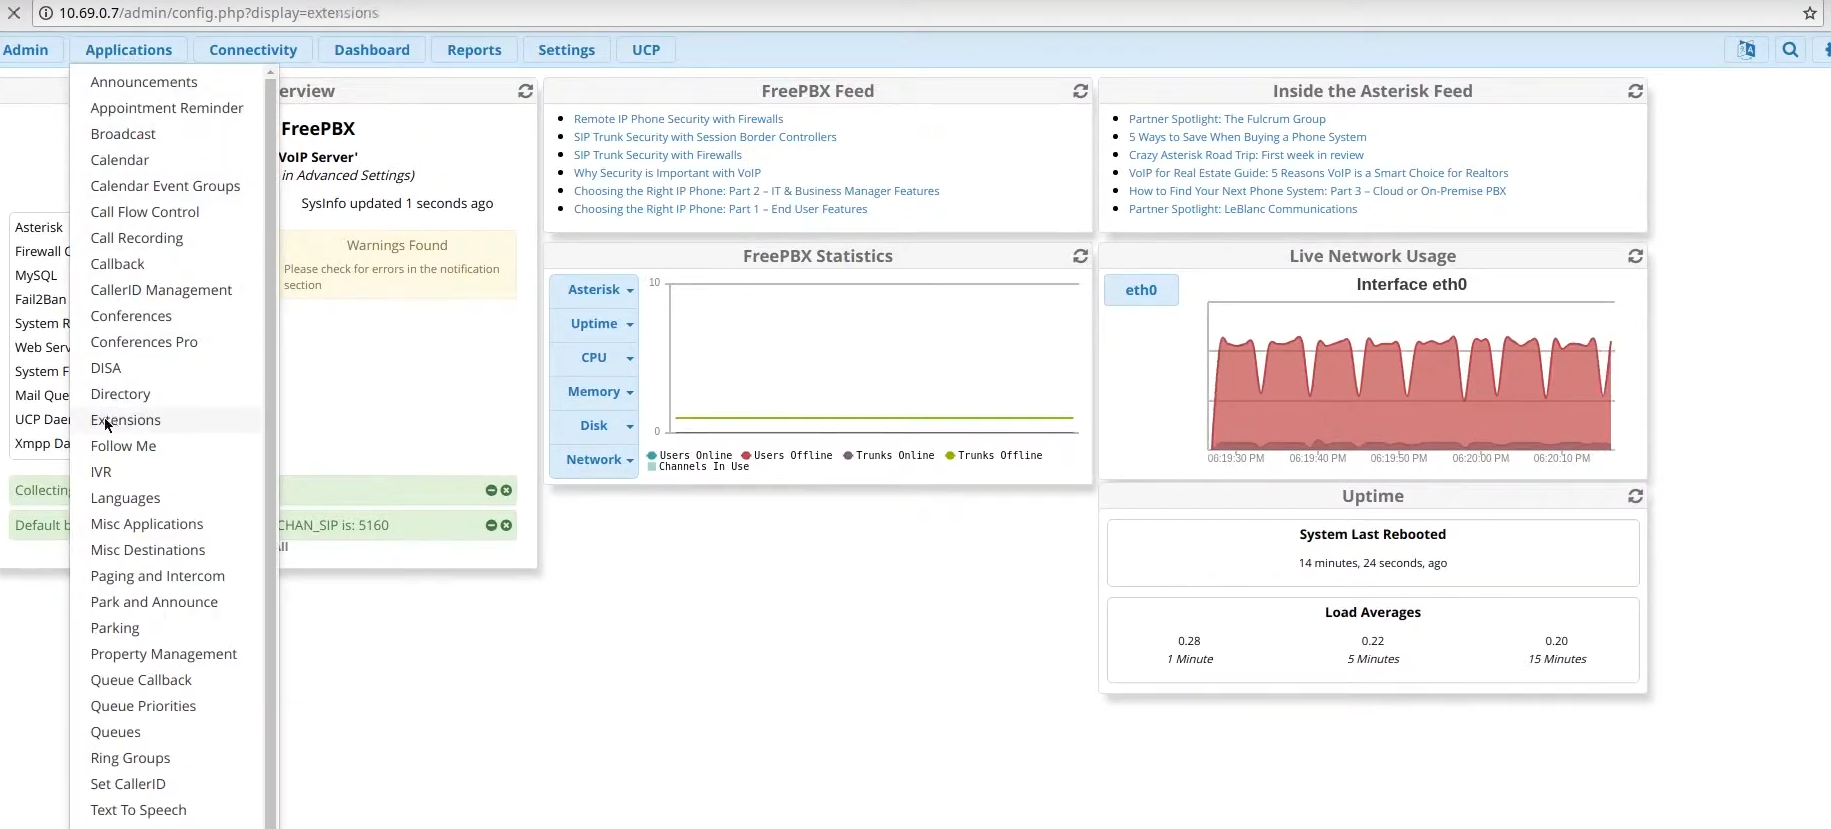Refresh the System Overview panel

(x=525, y=91)
